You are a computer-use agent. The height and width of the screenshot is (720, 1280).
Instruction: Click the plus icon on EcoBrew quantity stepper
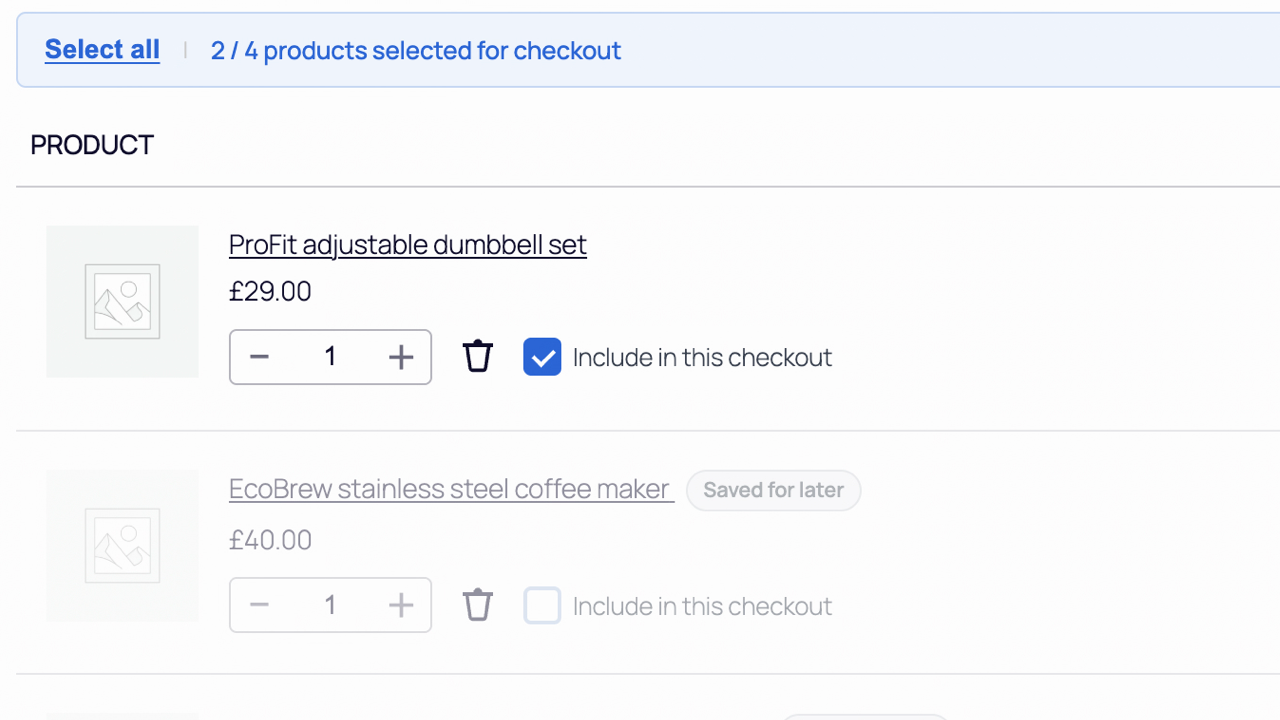tap(400, 604)
